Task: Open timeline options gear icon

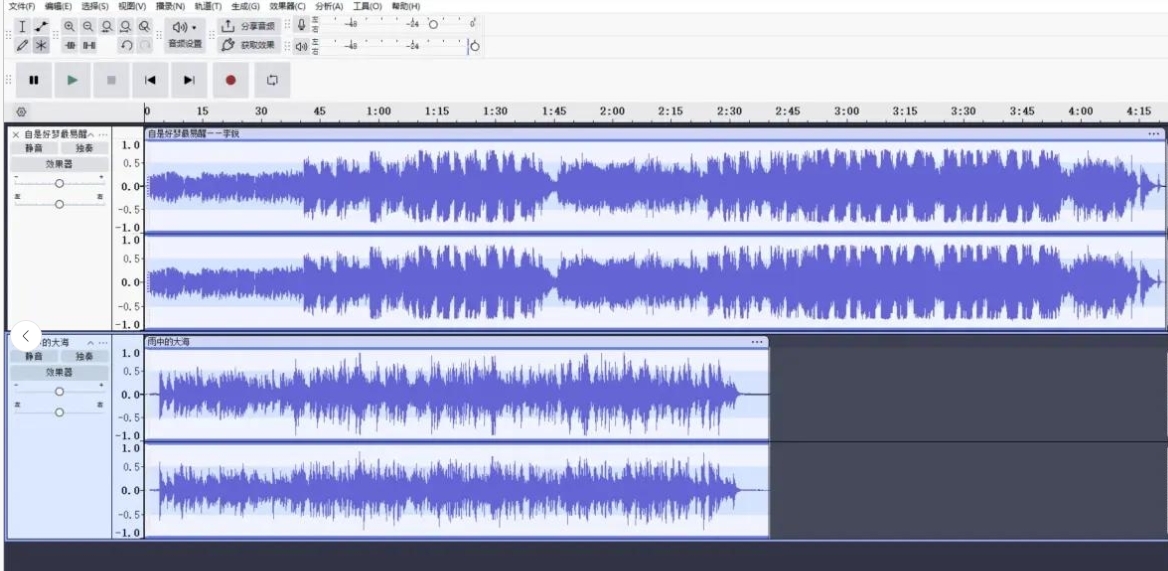Action: point(21,112)
